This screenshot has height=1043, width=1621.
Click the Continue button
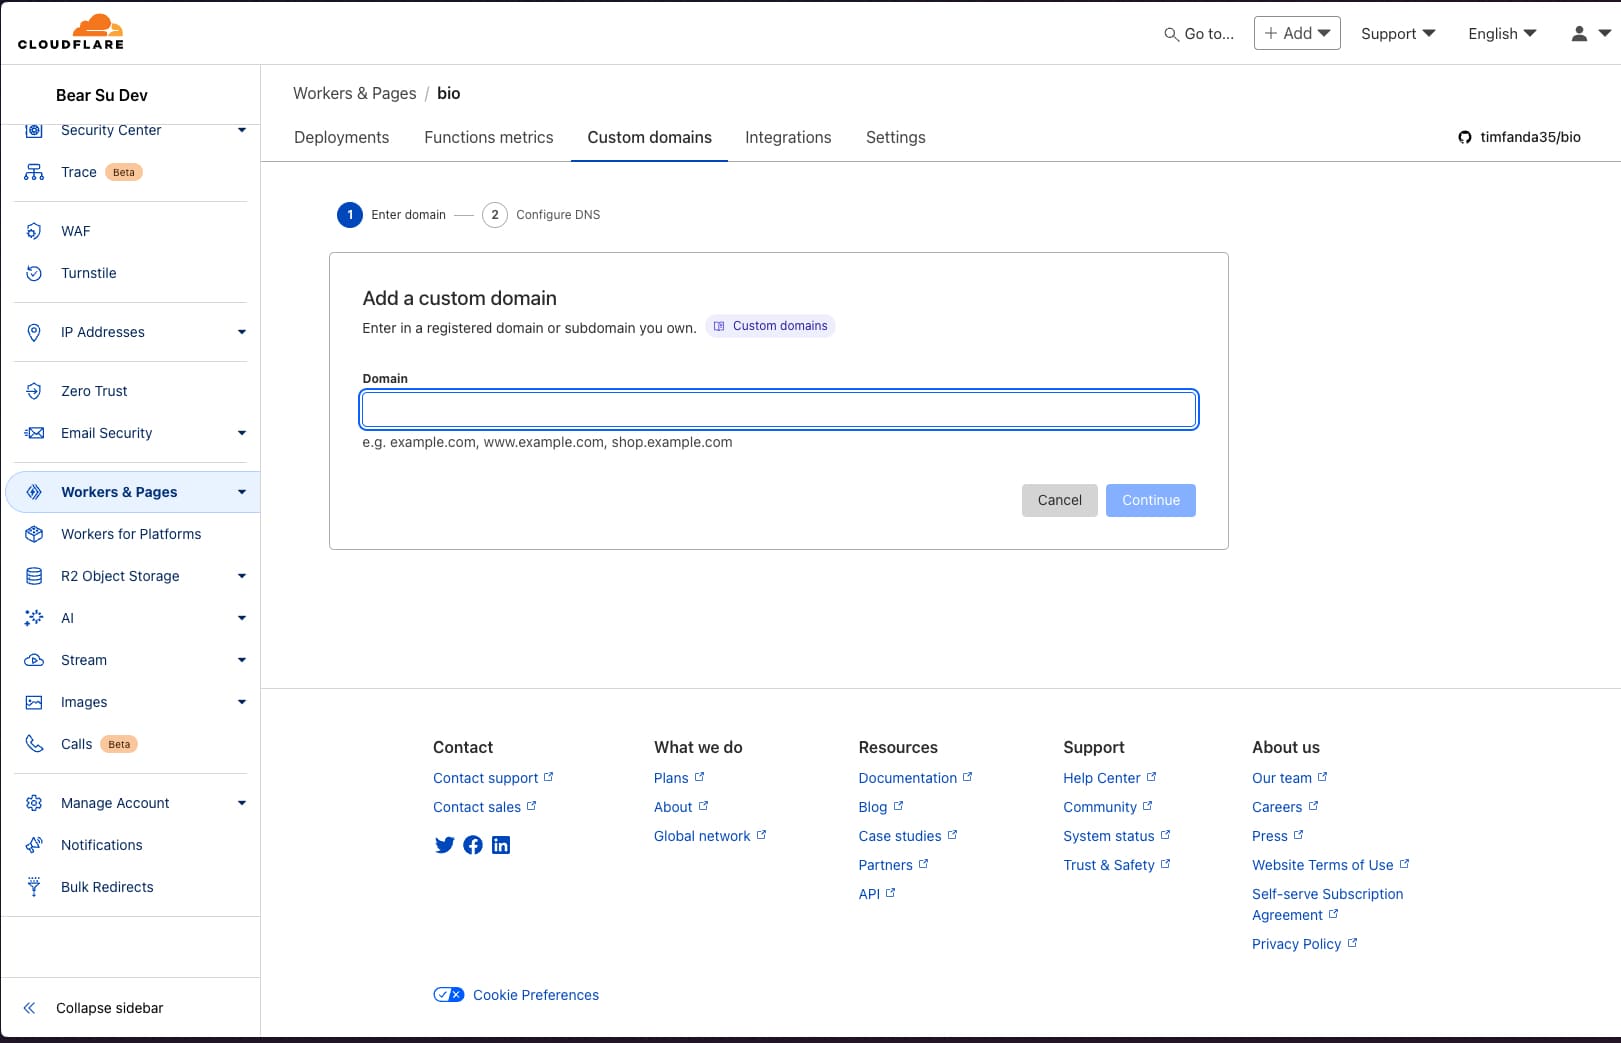1151,500
